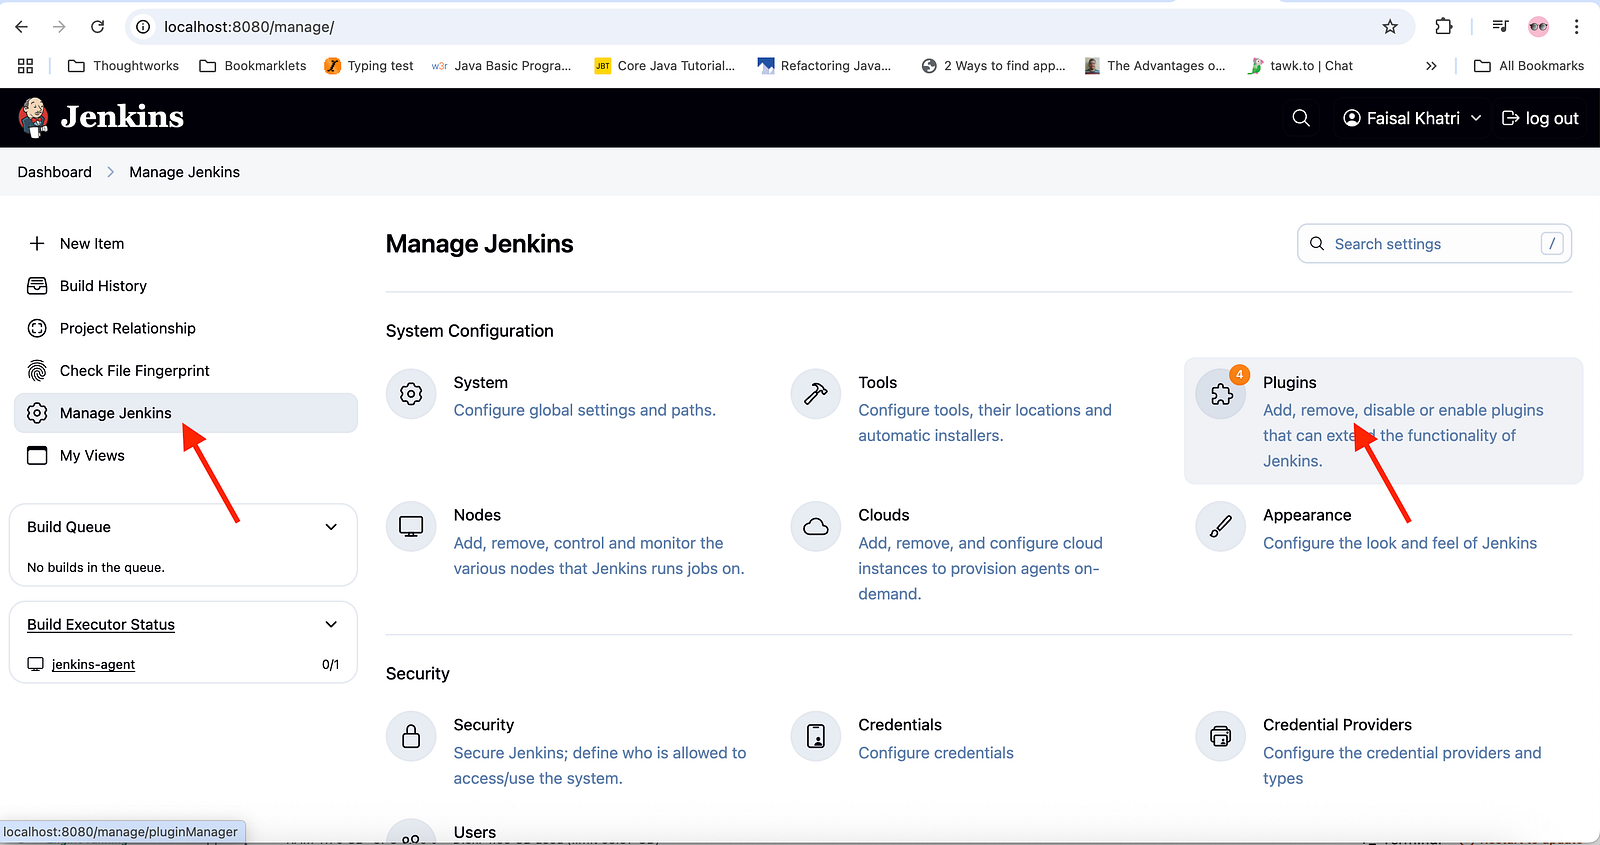Click the gear icon beside Manage Jenkins
This screenshot has width=1600, height=845.
click(37, 413)
